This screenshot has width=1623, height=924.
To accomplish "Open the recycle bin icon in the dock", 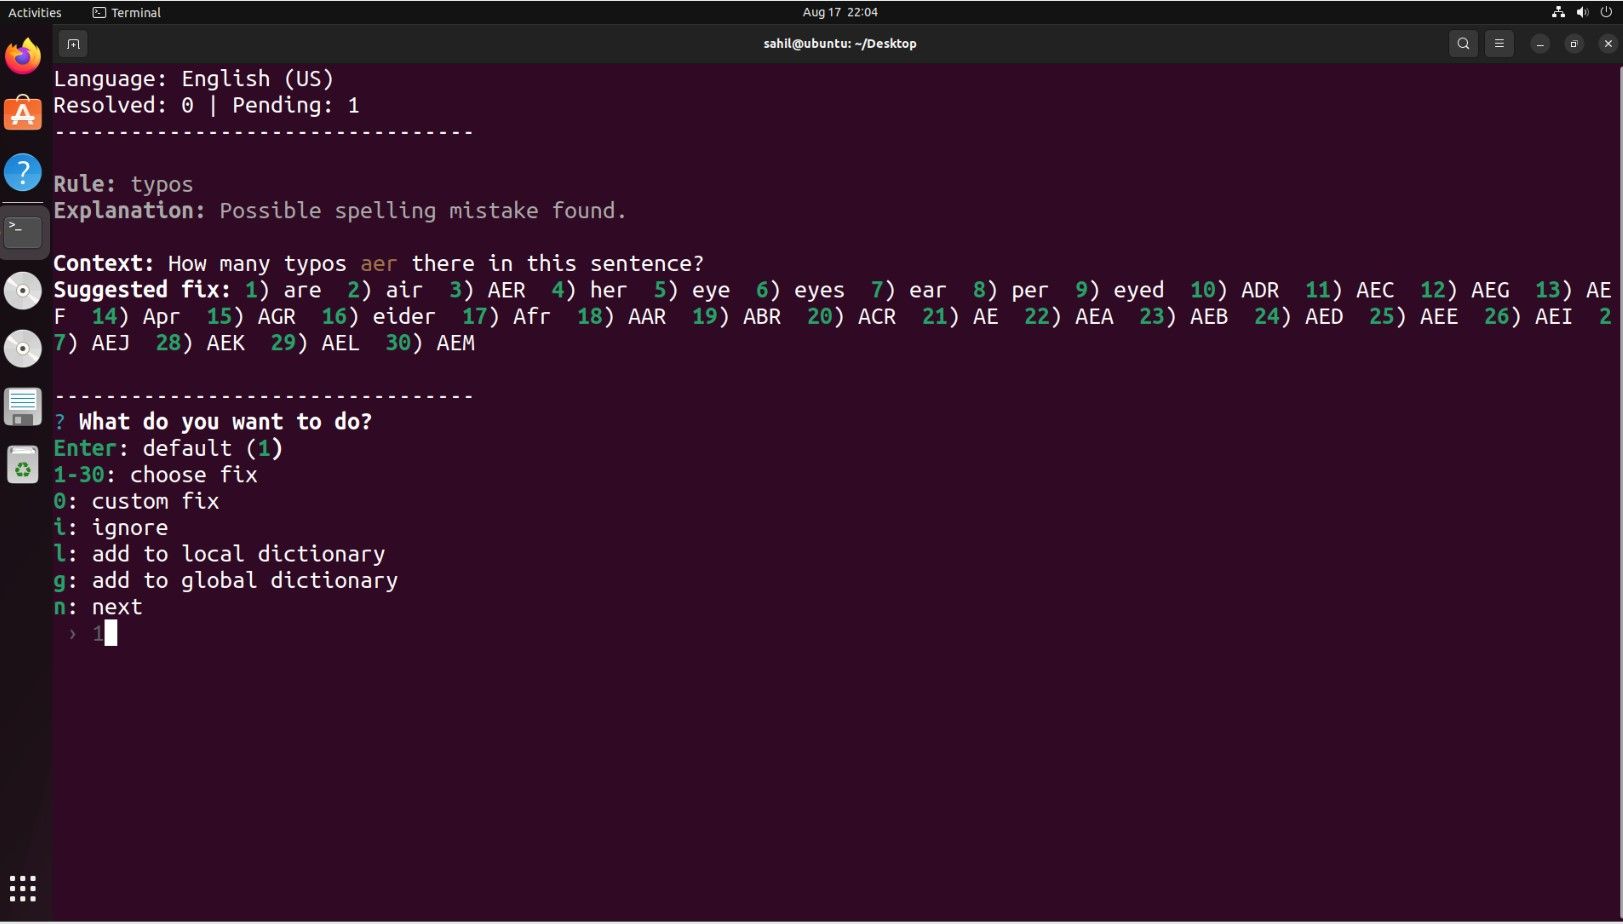I will [22, 464].
